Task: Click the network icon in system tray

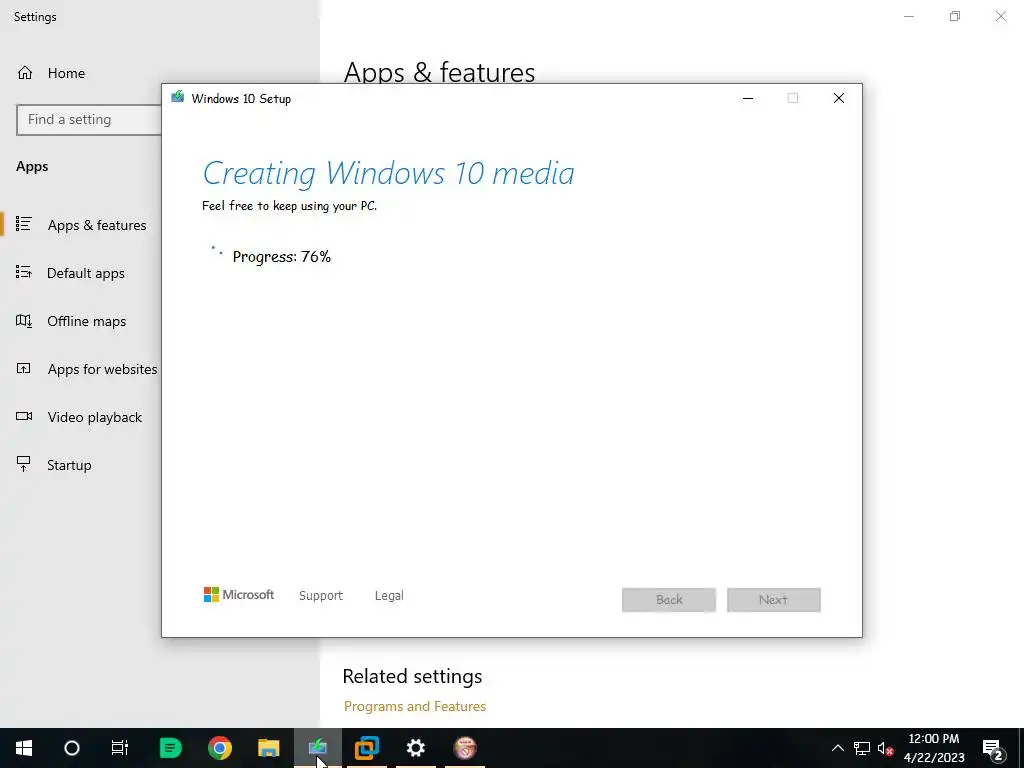Action: [x=862, y=748]
